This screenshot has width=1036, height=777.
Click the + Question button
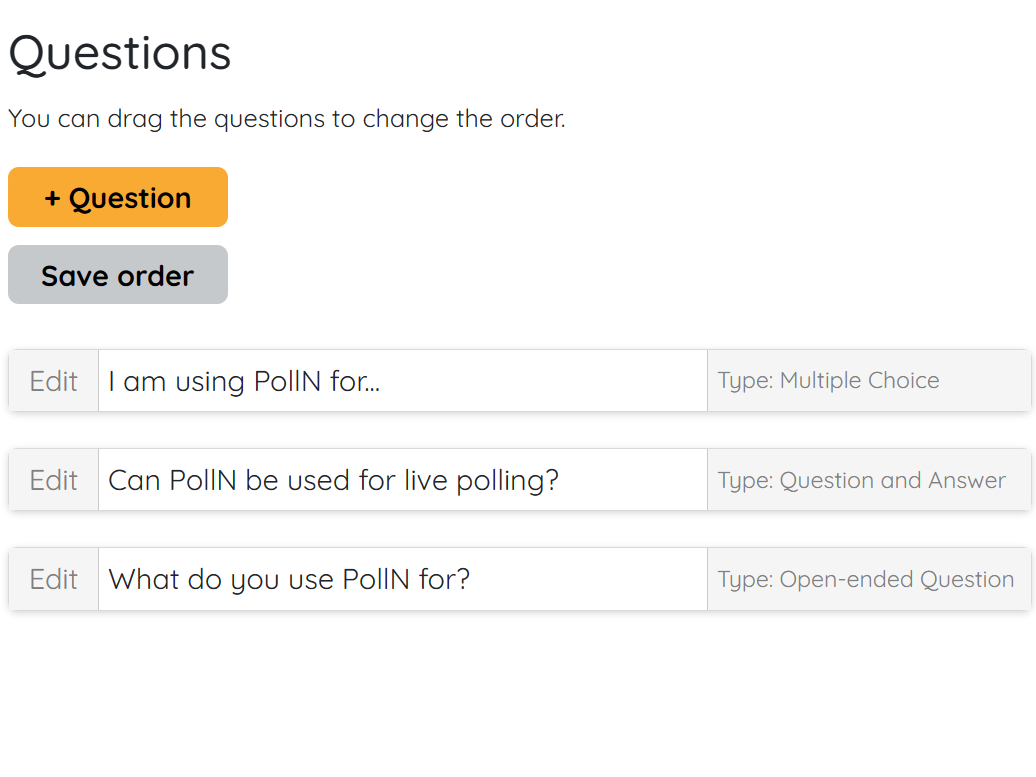click(x=117, y=197)
